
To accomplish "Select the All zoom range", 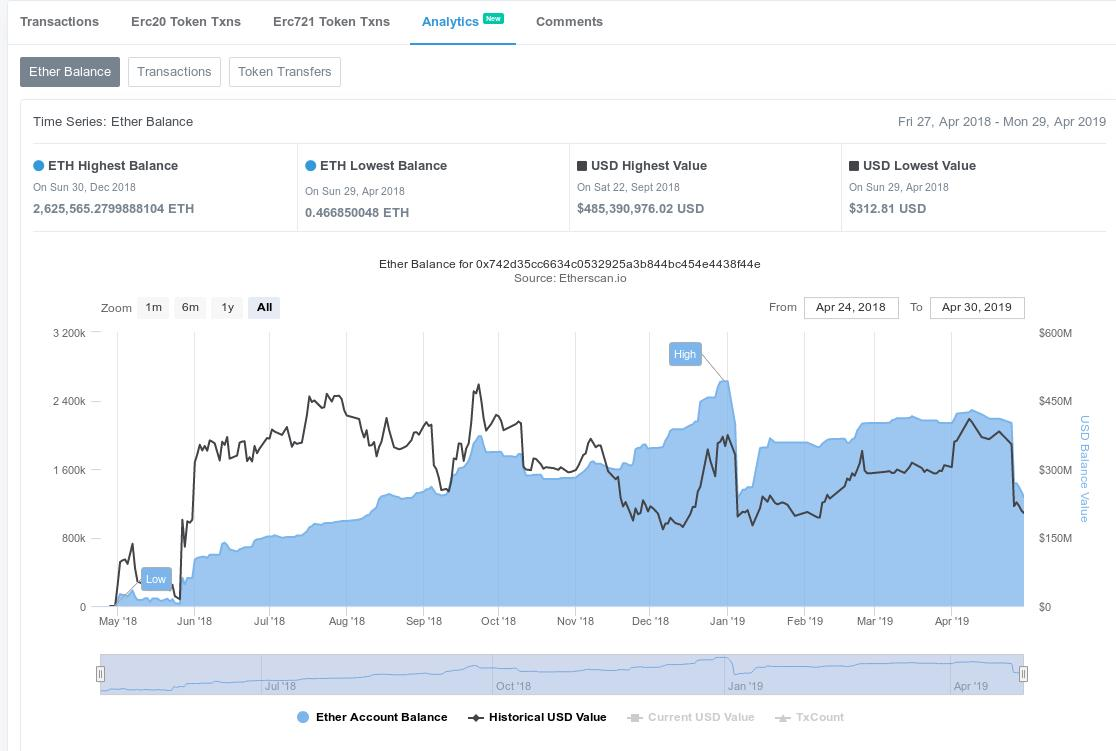I will tap(264, 308).
